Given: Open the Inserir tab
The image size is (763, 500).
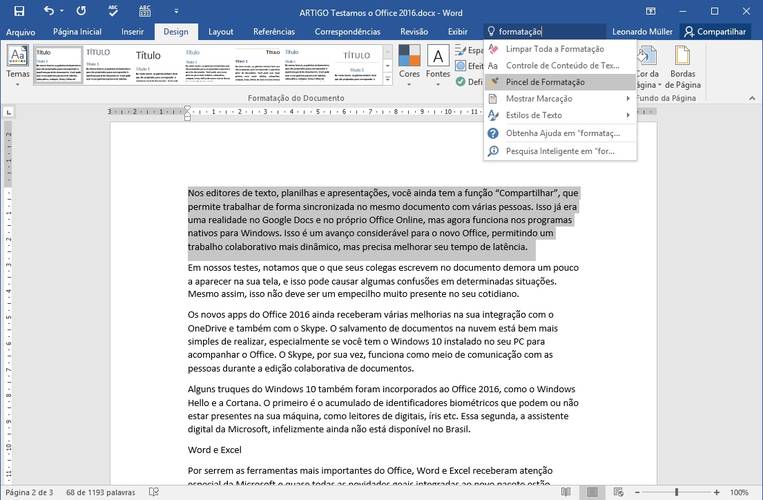Looking at the screenshot, I should (132, 32).
